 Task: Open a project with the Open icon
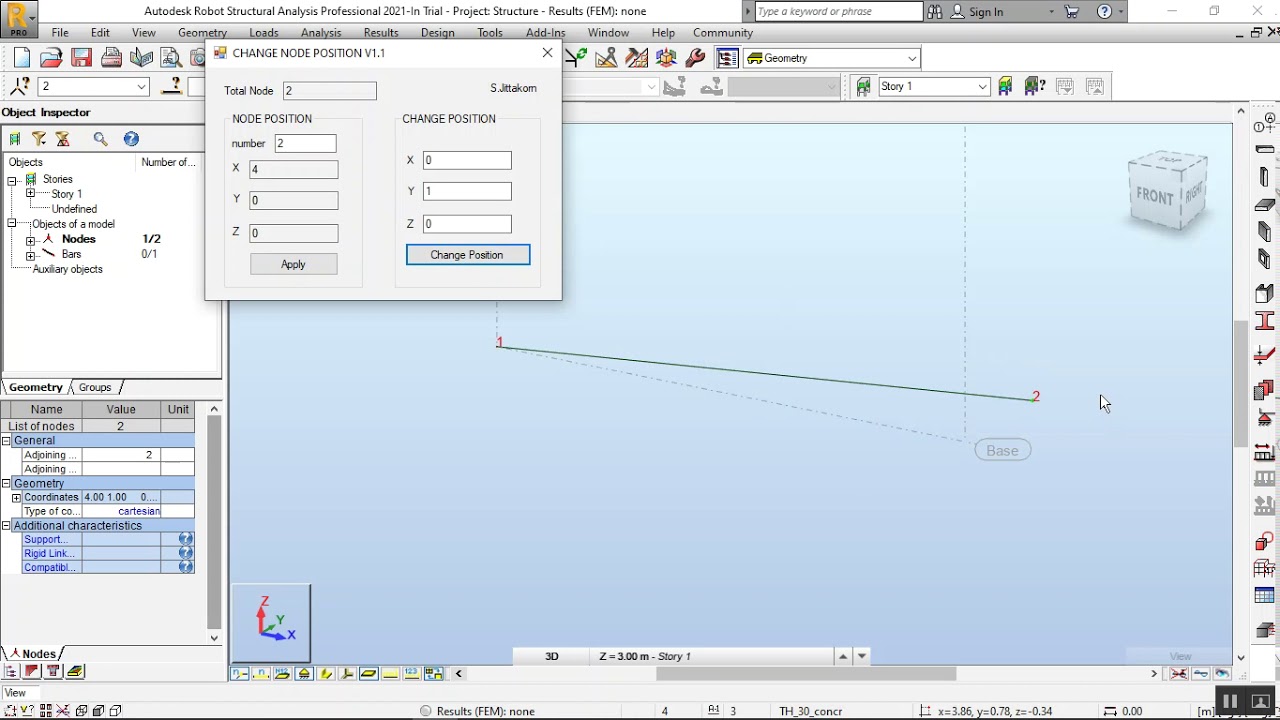point(51,58)
